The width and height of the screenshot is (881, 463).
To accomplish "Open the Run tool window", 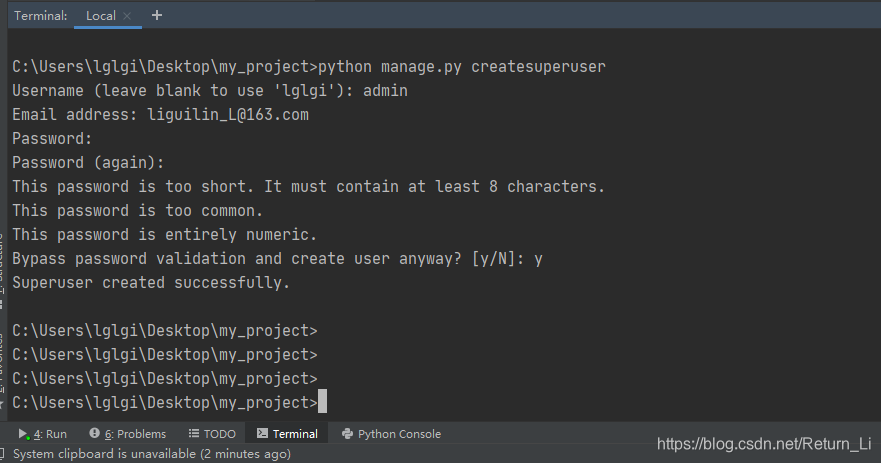I will 43,434.
